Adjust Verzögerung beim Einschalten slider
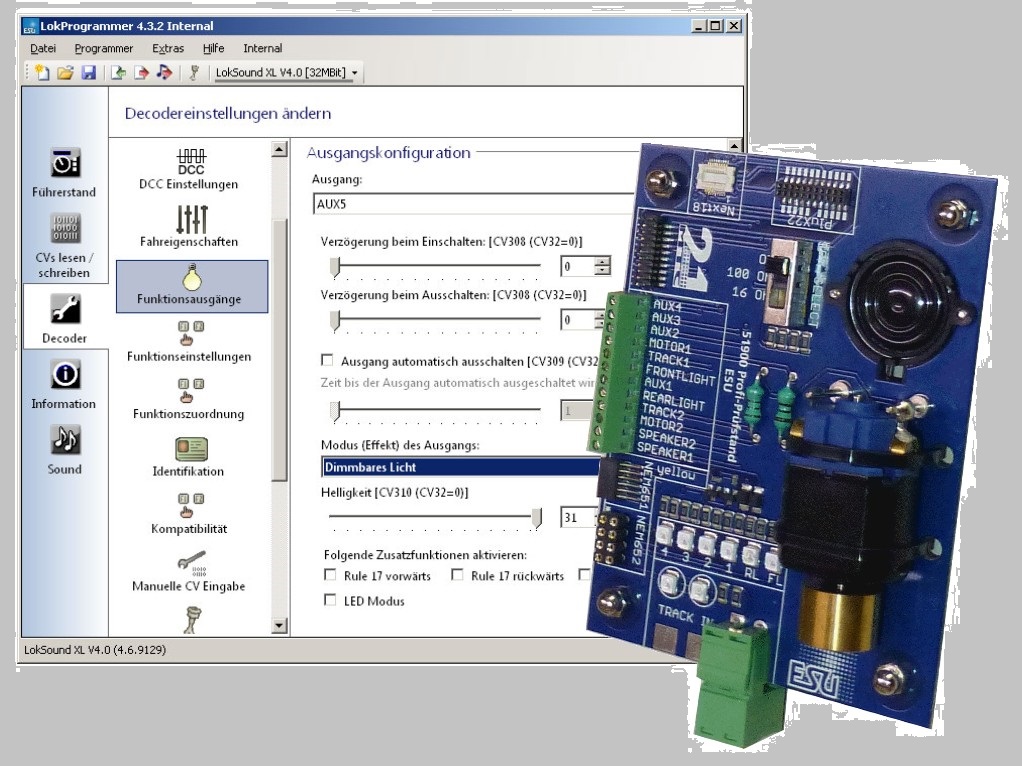The width and height of the screenshot is (1022, 766). click(335, 266)
